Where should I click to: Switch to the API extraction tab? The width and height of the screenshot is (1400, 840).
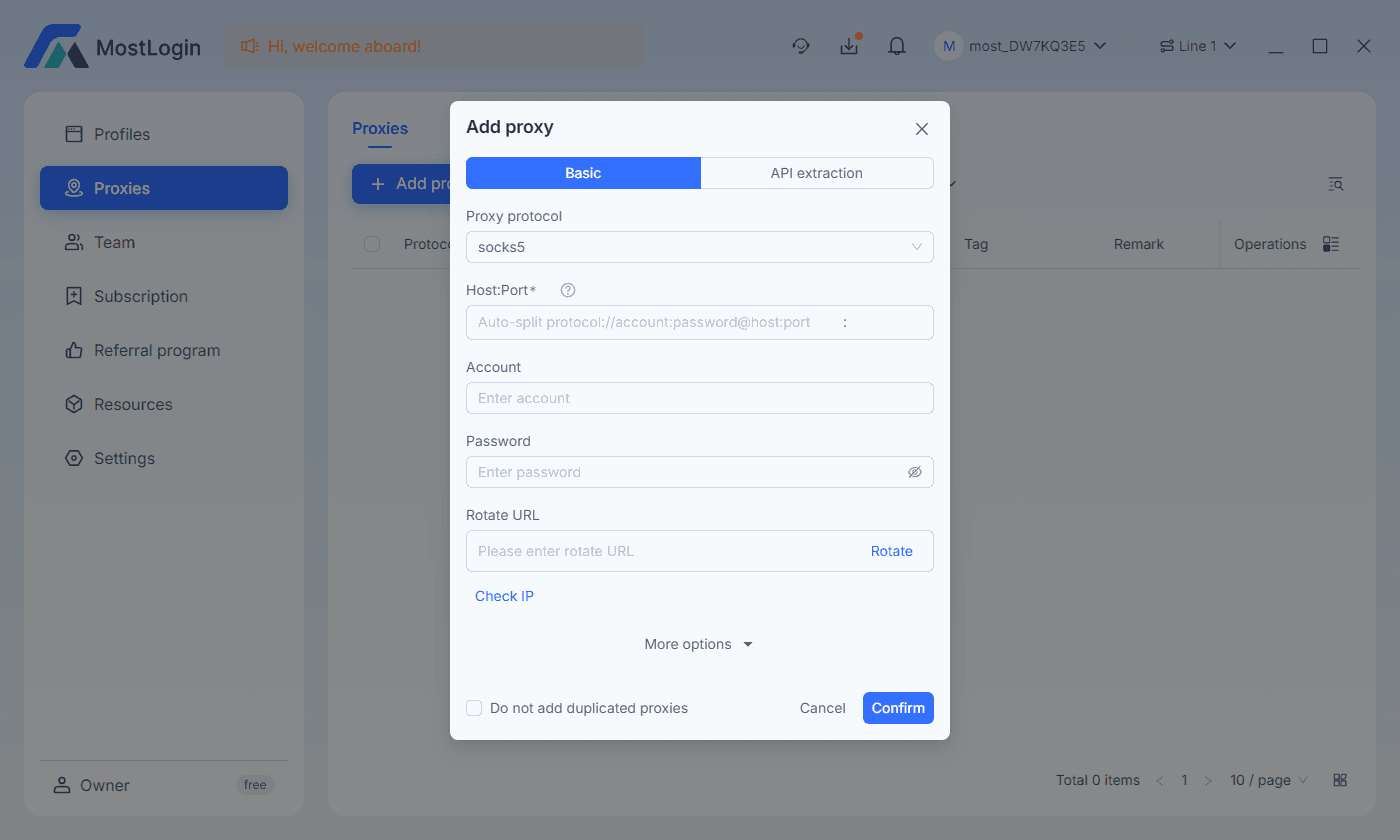tap(817, 173)
